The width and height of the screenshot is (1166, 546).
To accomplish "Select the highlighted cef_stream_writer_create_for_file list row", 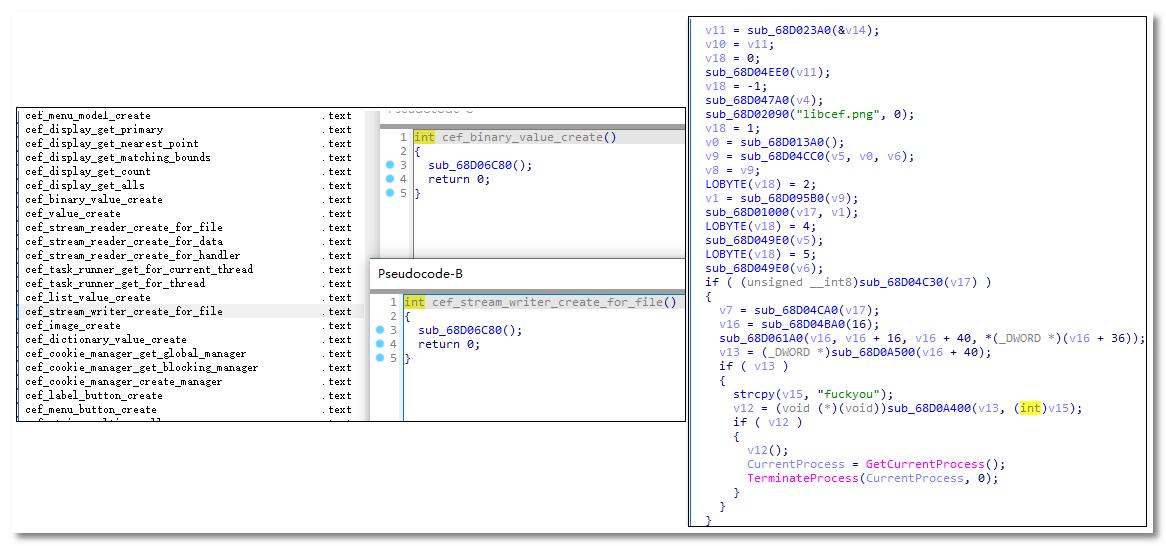I will [x=124, y=312].
